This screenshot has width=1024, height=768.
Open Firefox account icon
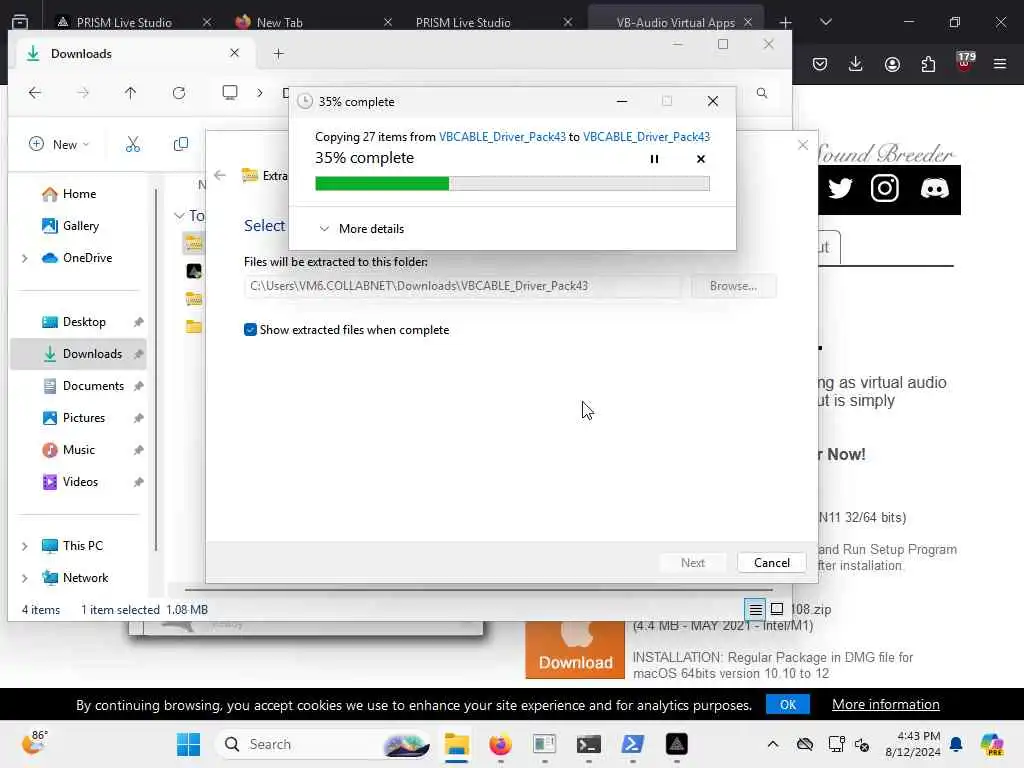tap(892, 64)
